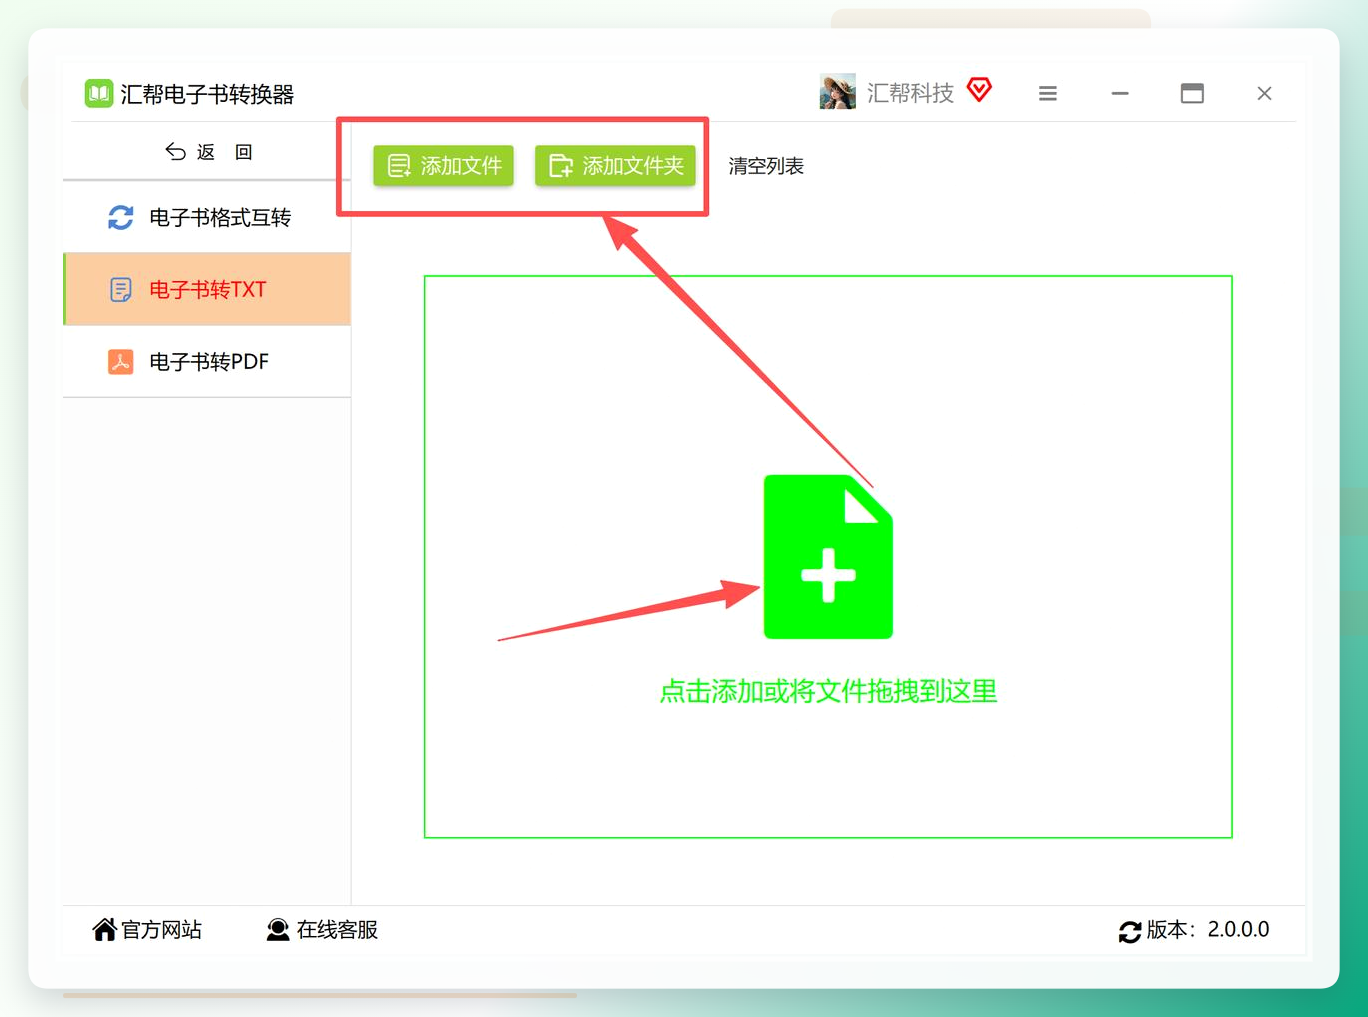Go back with 返回 button
Viewport: 1368px width, 1017px height.
pos(208,152)
